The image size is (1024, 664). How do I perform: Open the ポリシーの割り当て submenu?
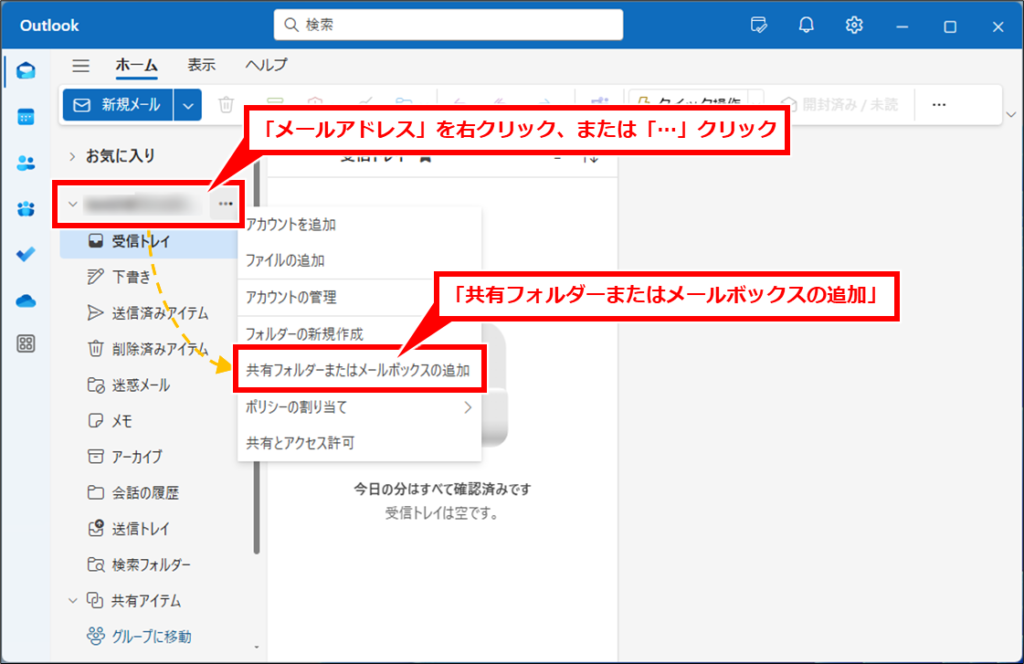pyautogui.click(x=300, y=408)
